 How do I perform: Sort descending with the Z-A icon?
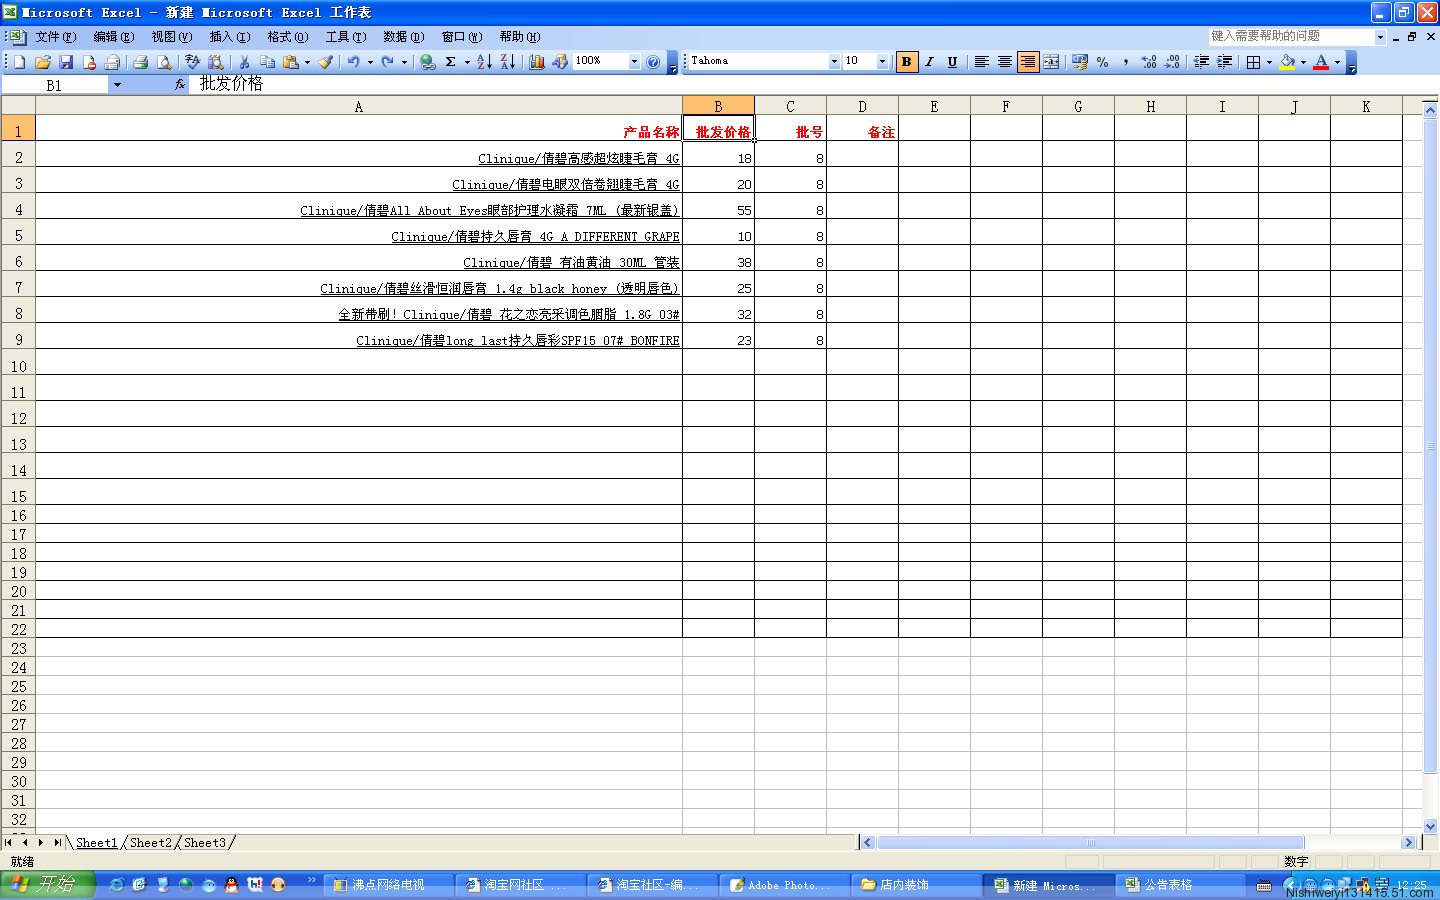click(508, 62)
